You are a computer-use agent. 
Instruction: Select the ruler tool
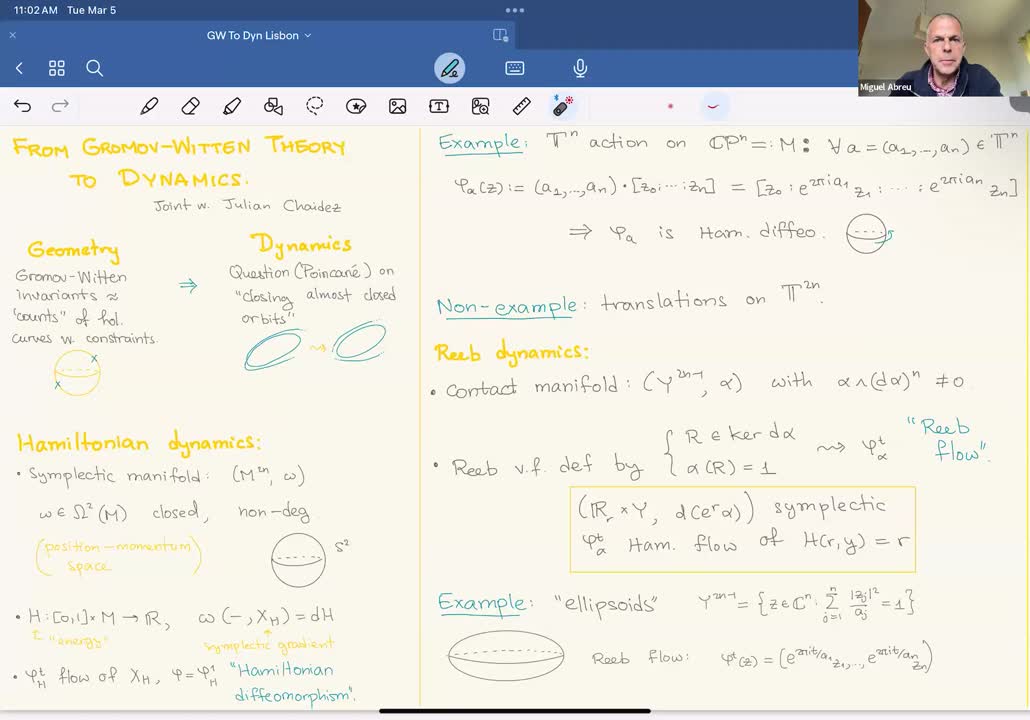[521, 105]
